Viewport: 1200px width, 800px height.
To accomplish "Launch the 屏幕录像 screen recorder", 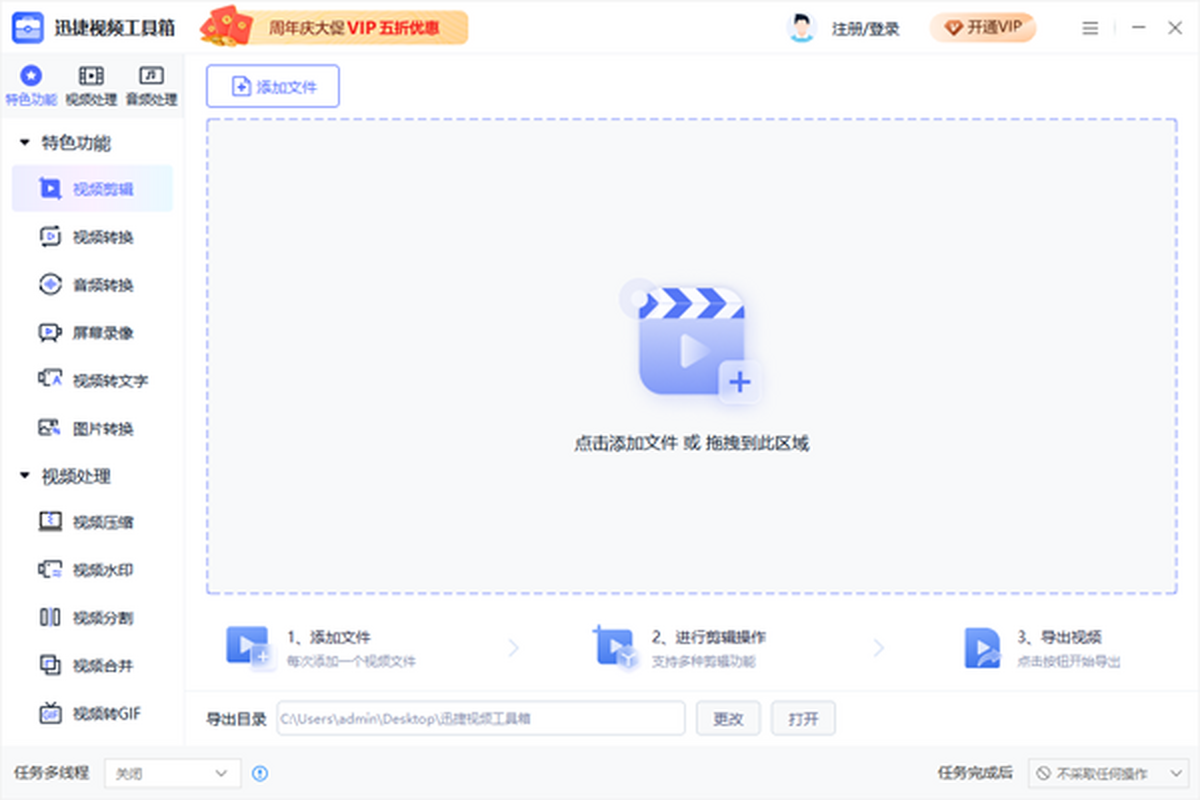I will 92,332.
